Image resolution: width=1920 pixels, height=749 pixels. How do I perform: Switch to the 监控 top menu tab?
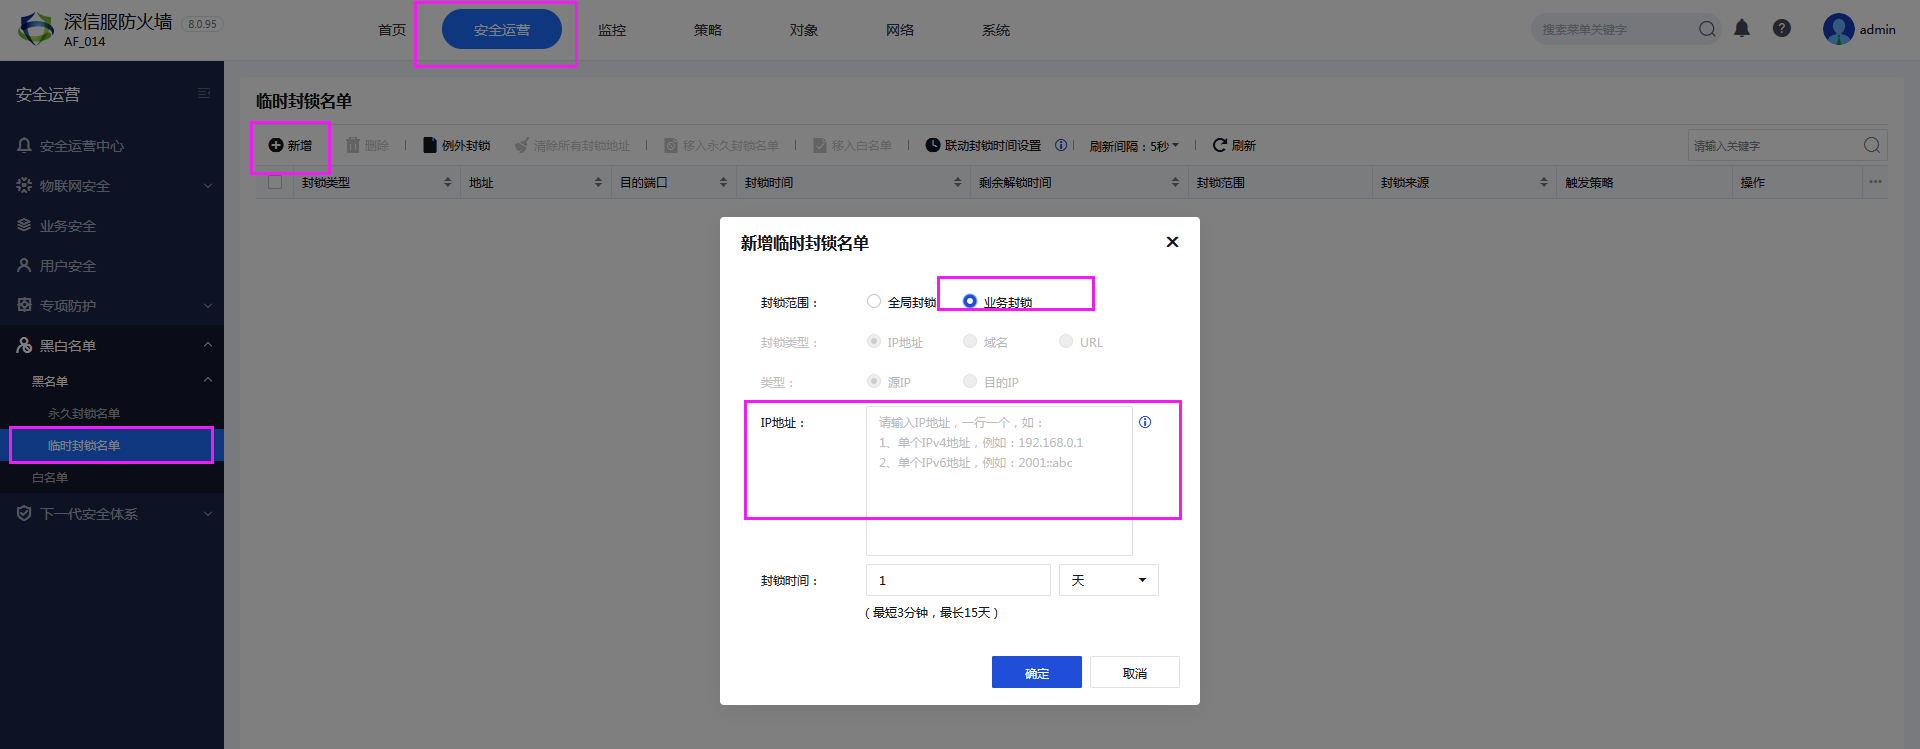point(612,30)
